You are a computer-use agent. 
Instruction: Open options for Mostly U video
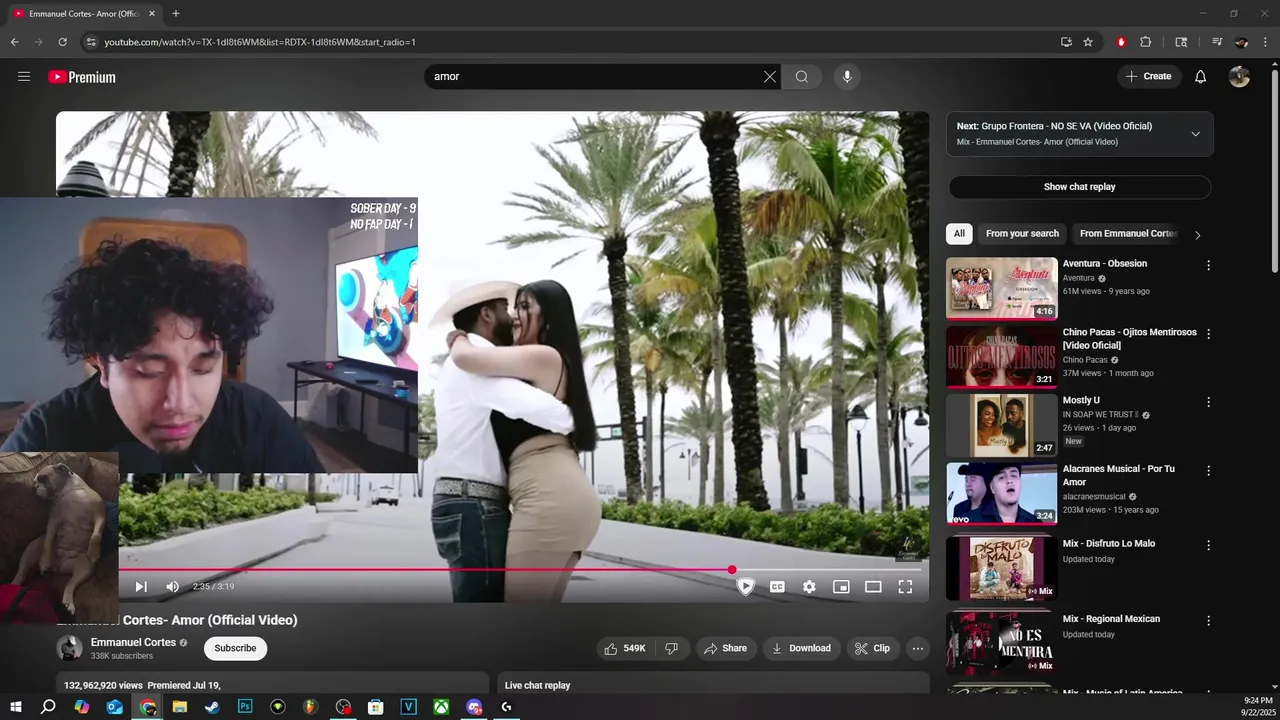coord(1208,402)
